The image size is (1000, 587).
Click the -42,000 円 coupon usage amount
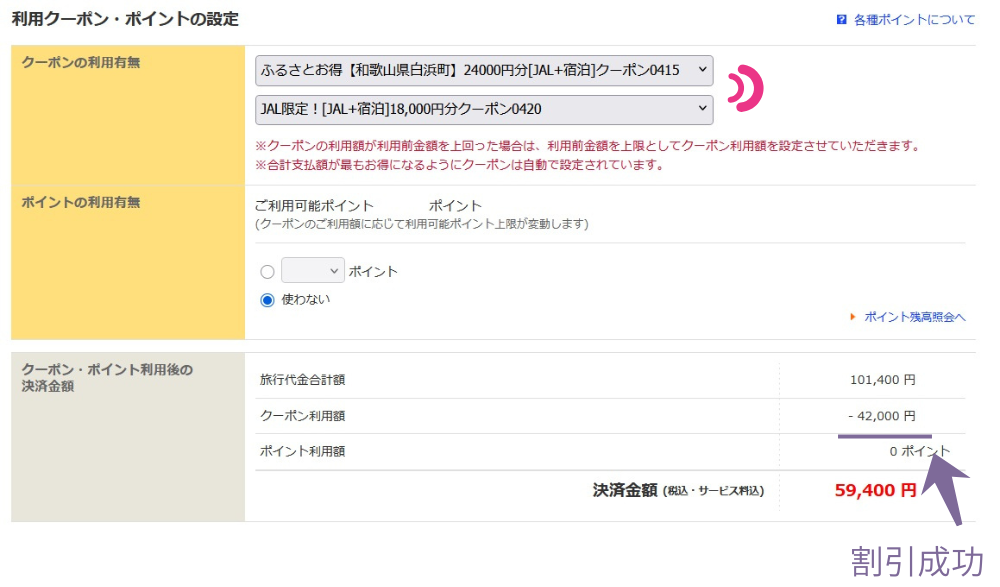pyautogui.click(x=880, y=416)
